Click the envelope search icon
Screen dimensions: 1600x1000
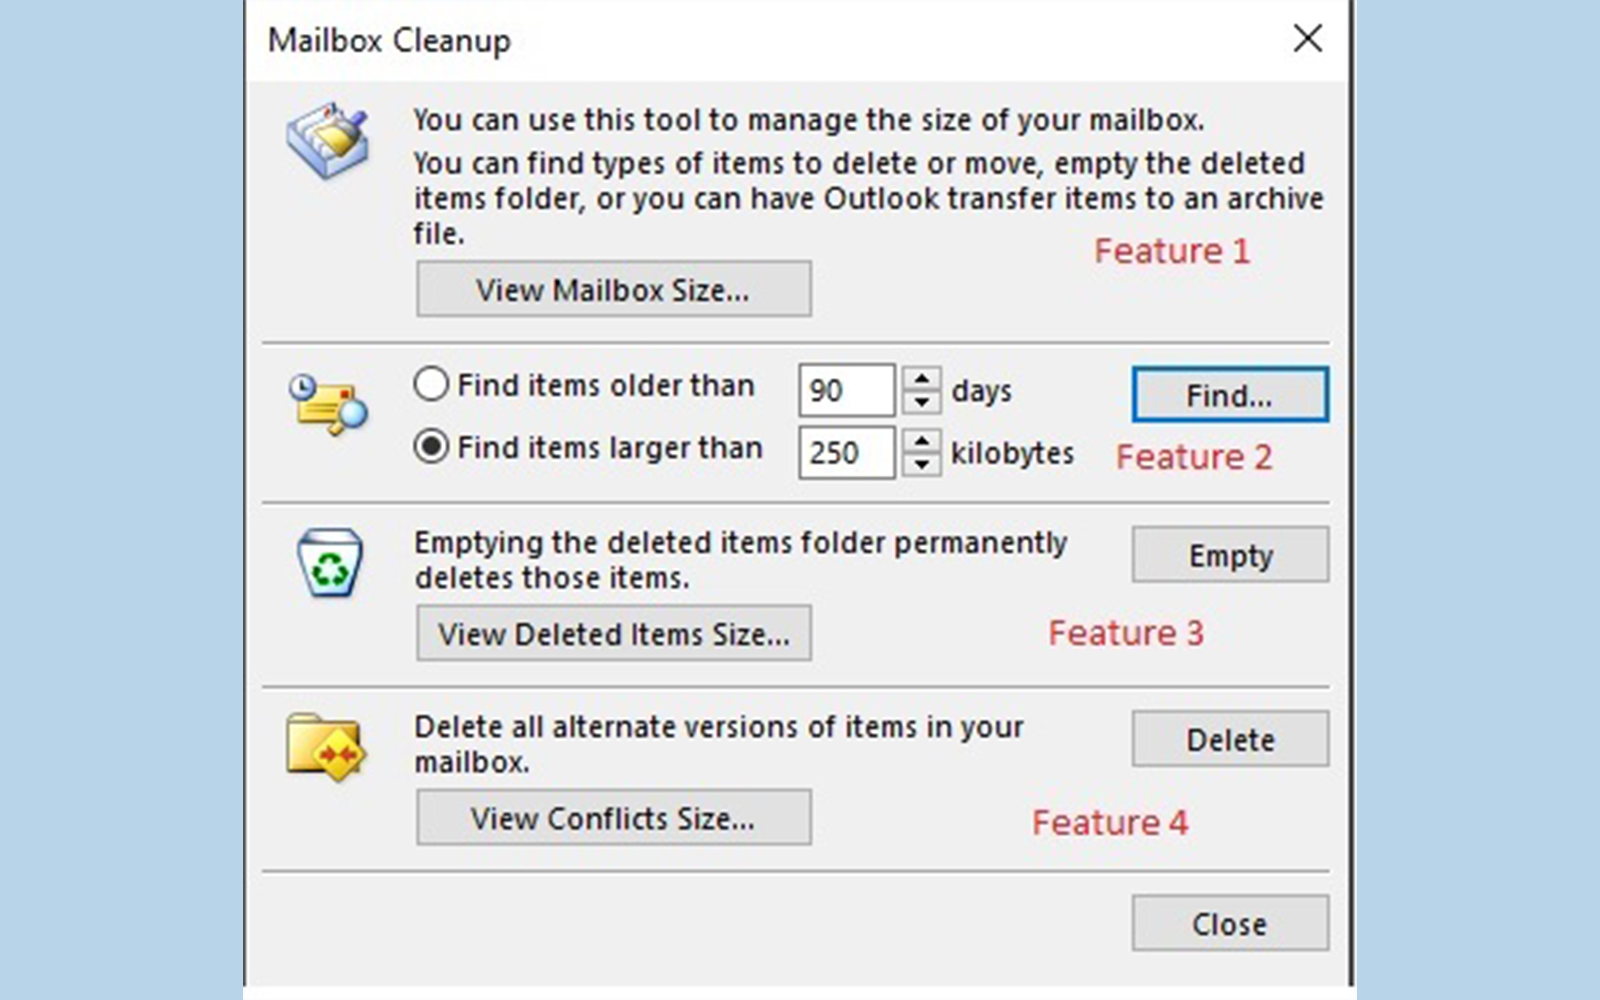click(x=328, y=404)
